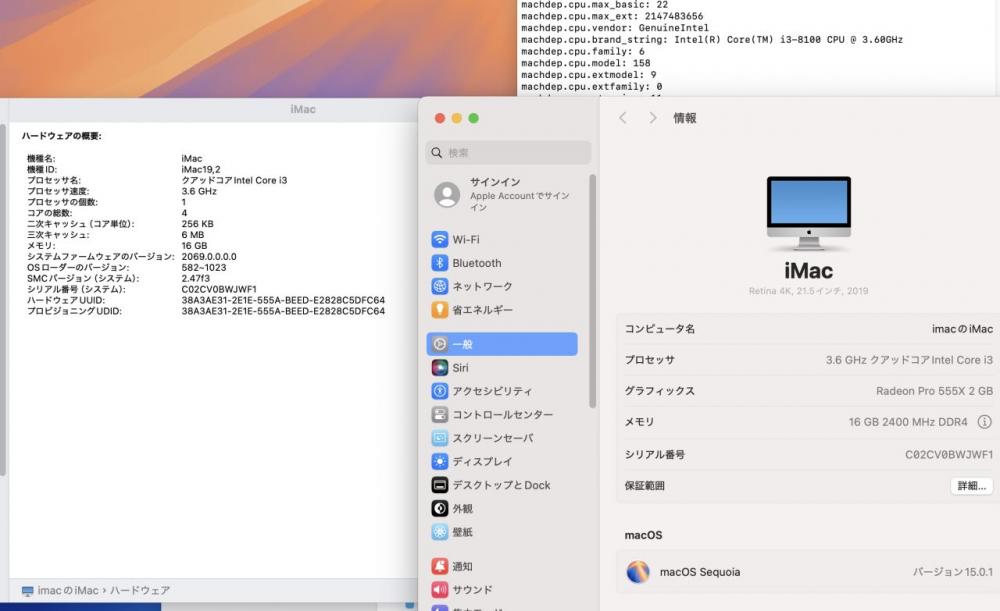Click サインイン Apple Account sign-in
Viewport: 1000px width, 611px height.
pyautogui.click(x=505, y=194)
